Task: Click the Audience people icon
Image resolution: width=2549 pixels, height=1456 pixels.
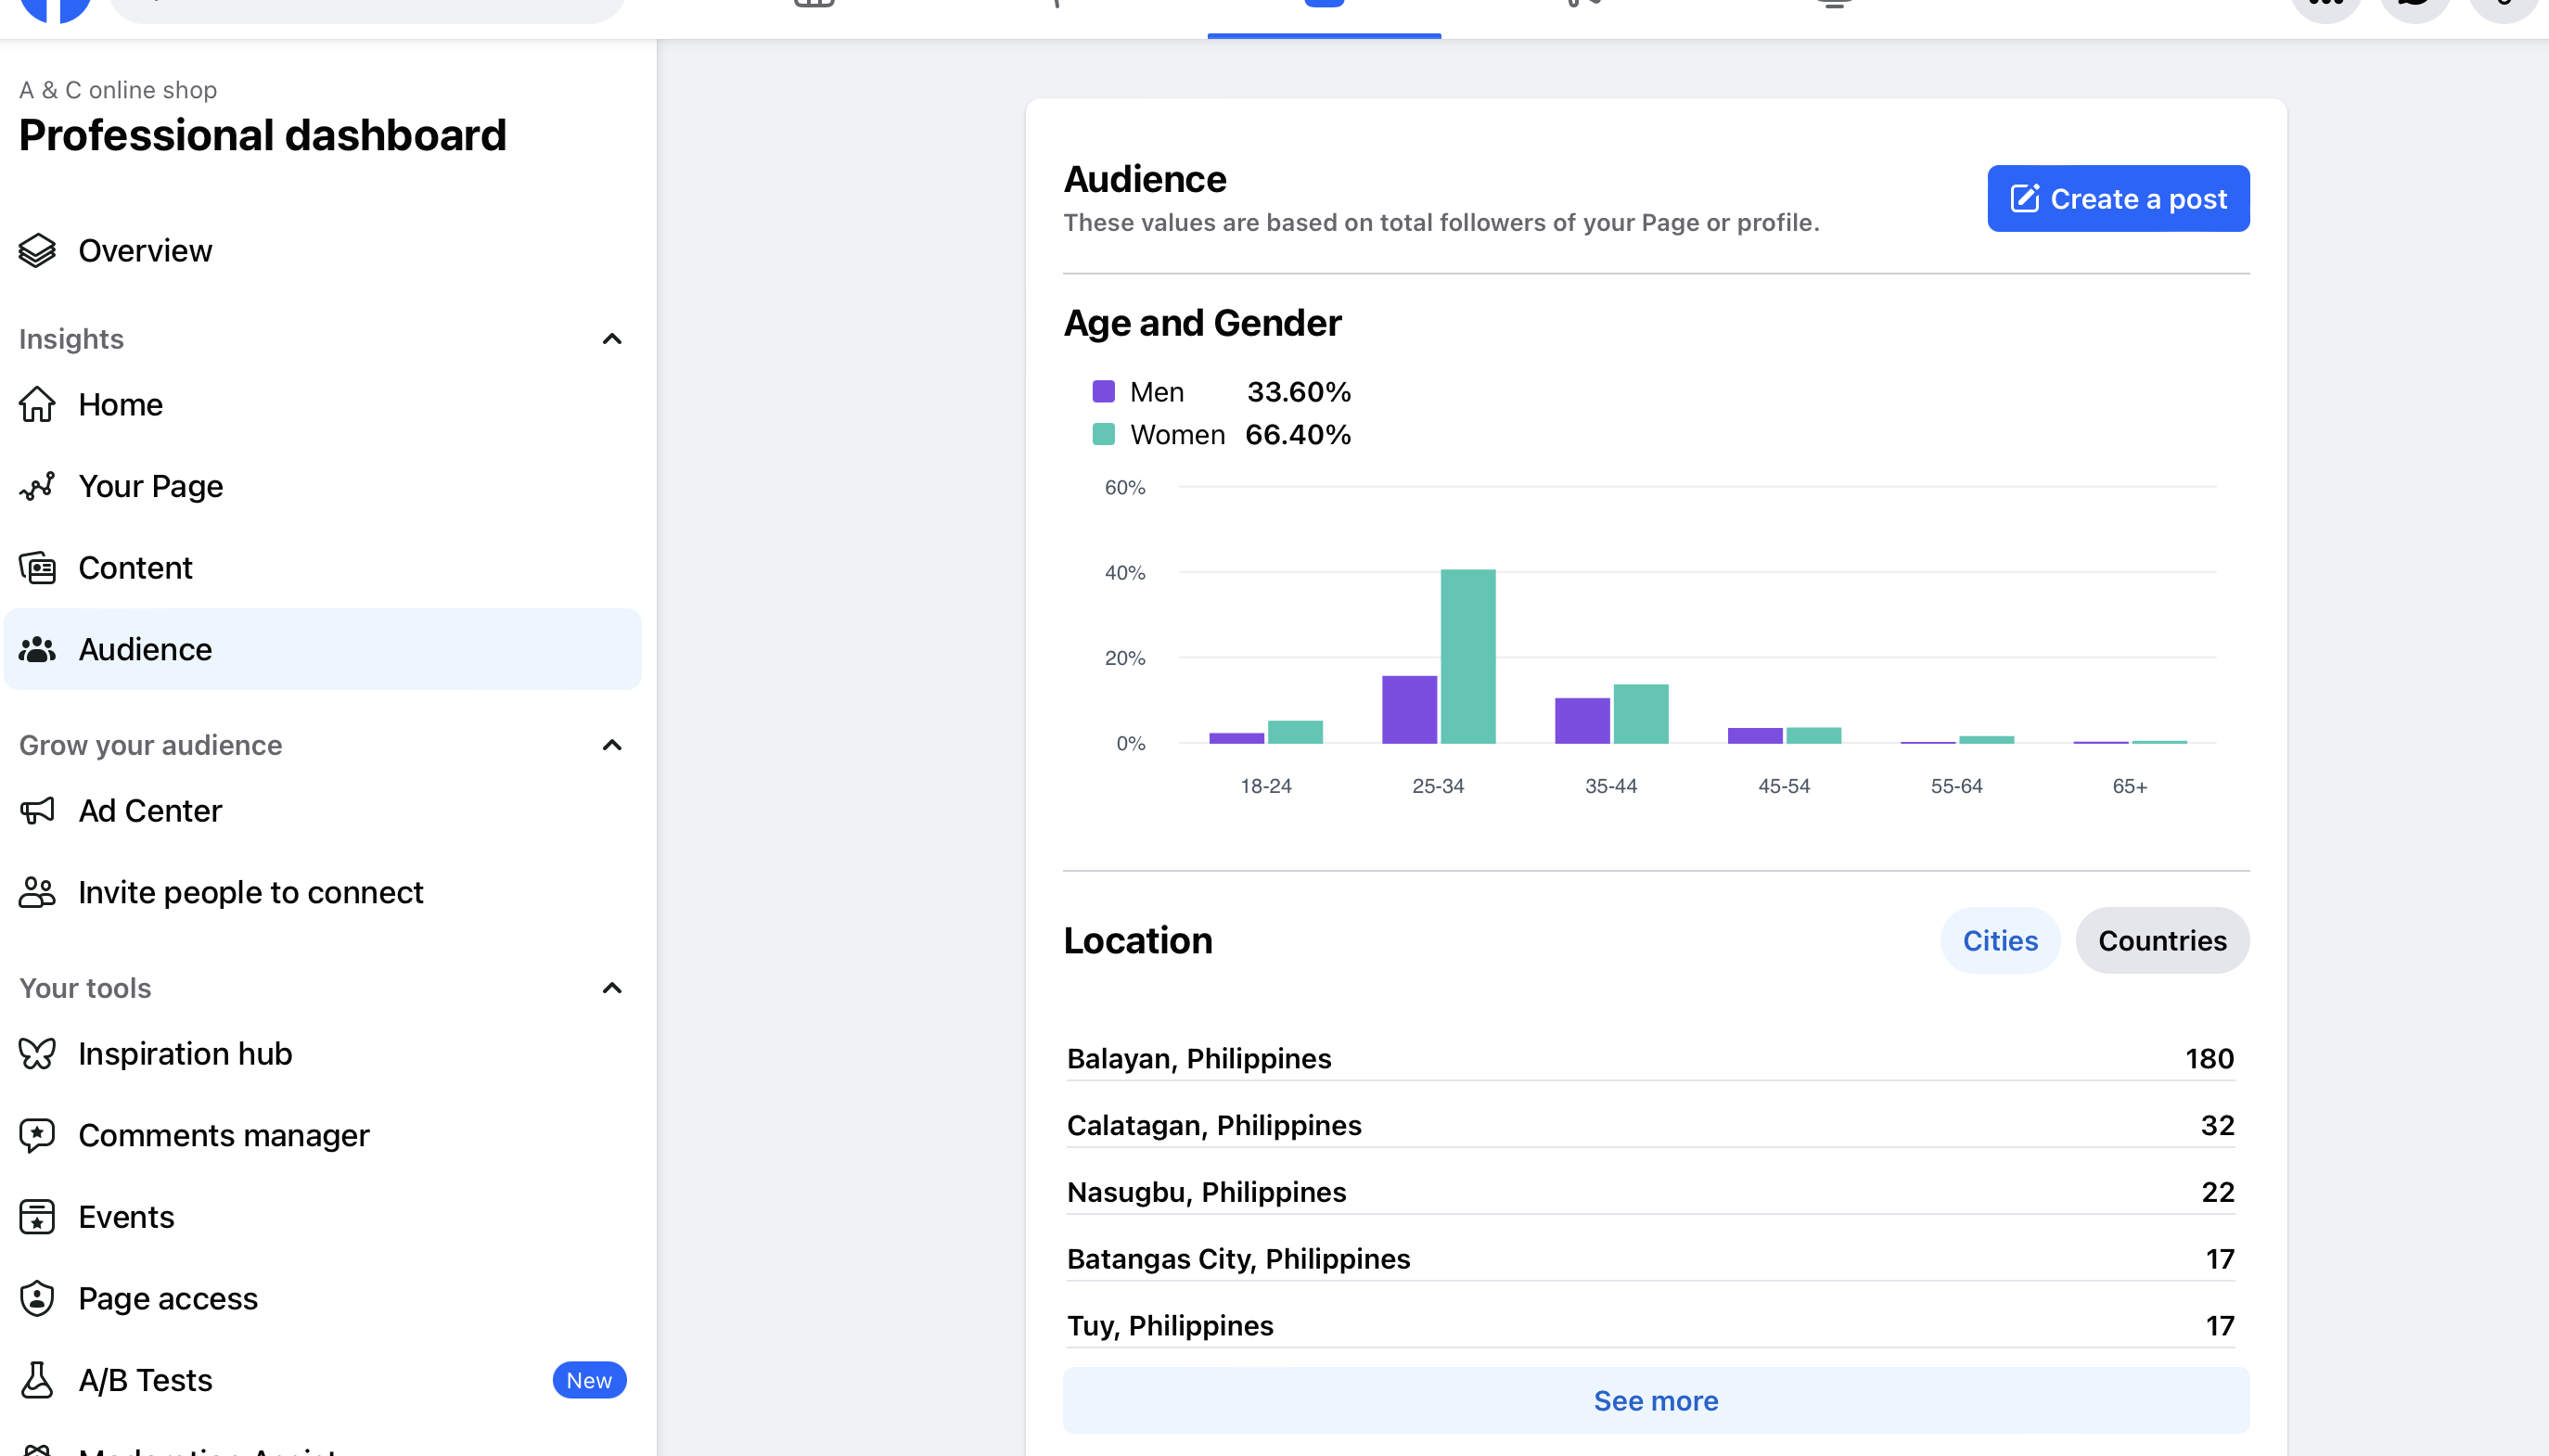Action: (37, 650)
